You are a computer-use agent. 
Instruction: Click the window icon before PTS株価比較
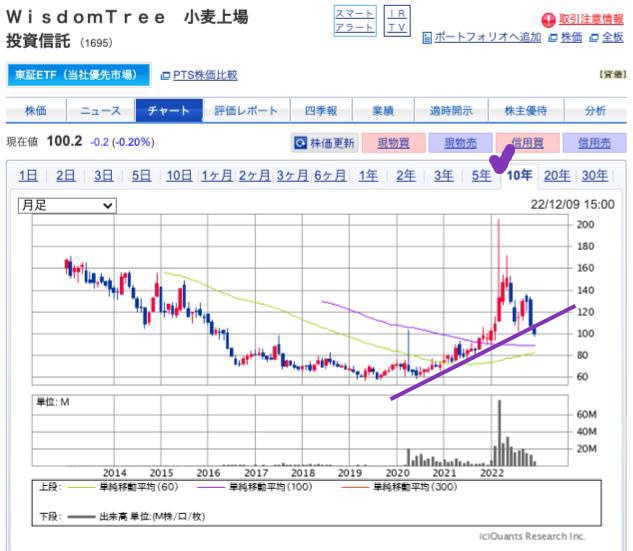tap(165, 75)
